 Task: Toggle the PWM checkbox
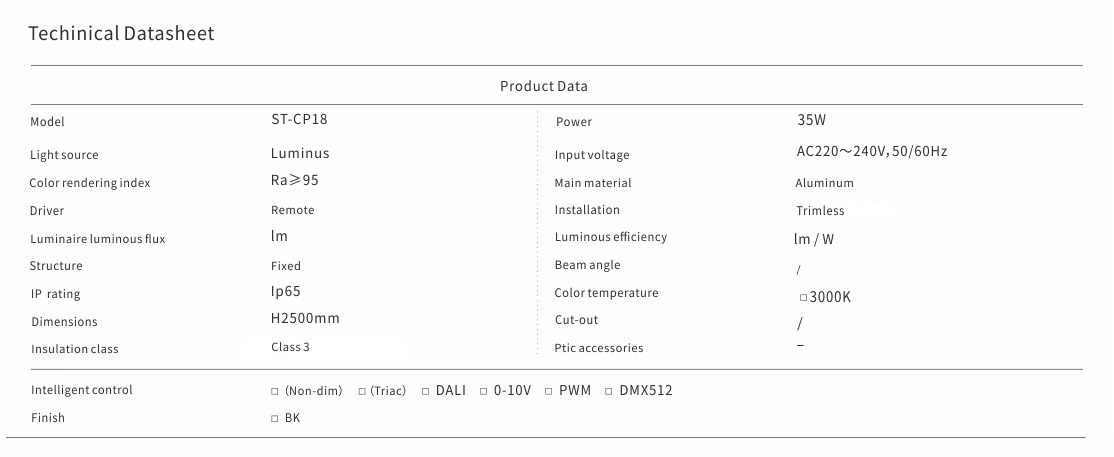point(549,391)
